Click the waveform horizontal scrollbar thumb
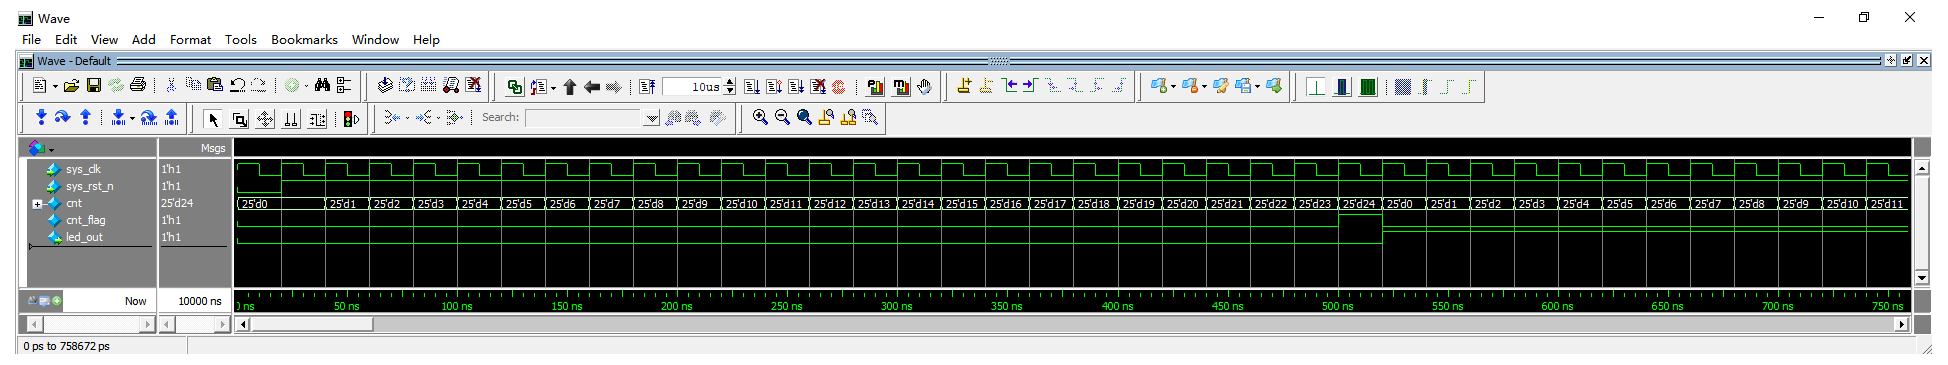Image resolution: width=1948 pixels, height=365 pixels. (311, 324)
